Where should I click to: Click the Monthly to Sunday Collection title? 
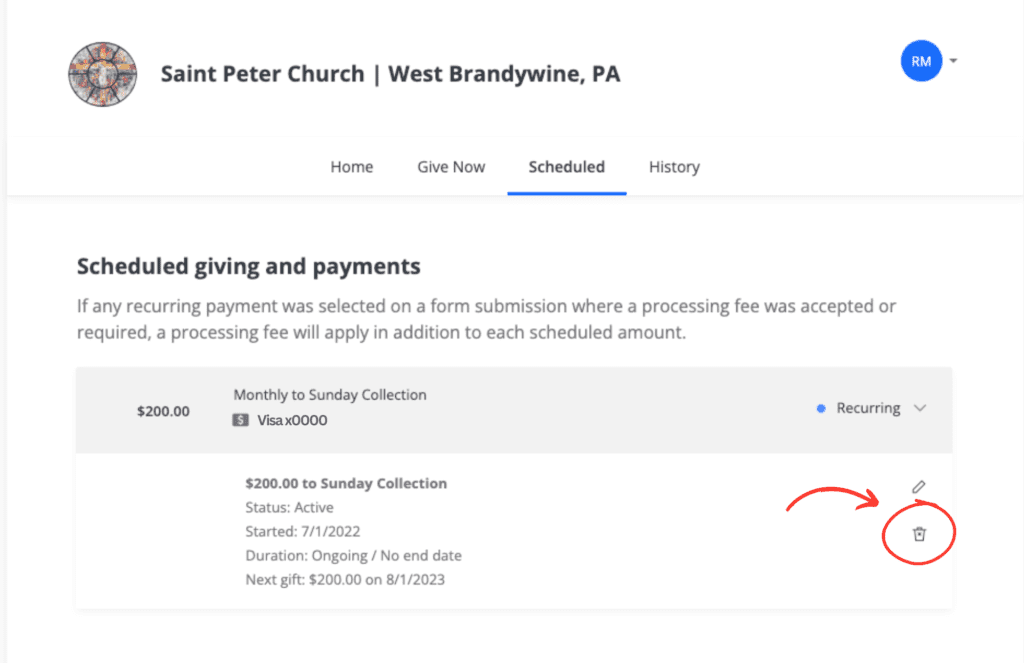[330, 395]
